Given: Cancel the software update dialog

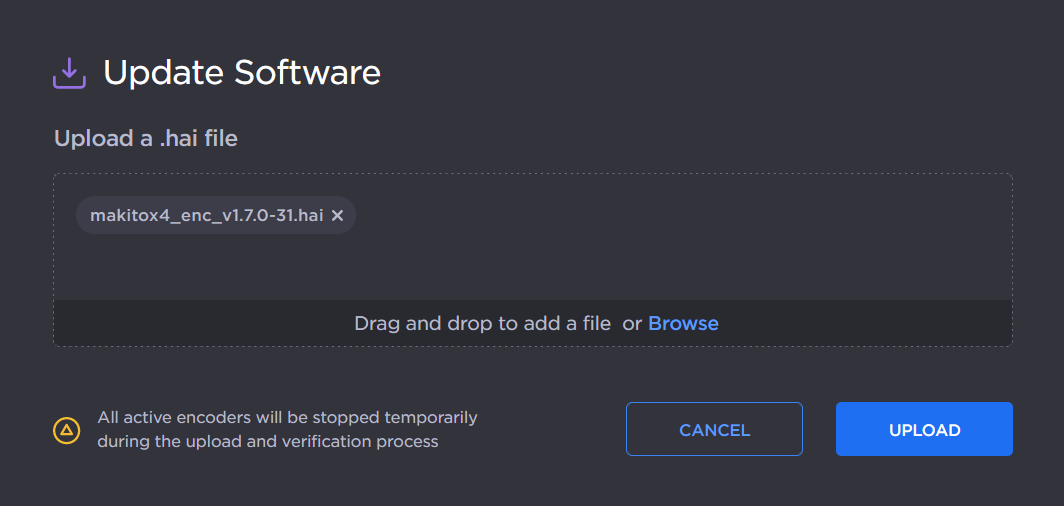Looking at the screenshot, I should [714, 430].
